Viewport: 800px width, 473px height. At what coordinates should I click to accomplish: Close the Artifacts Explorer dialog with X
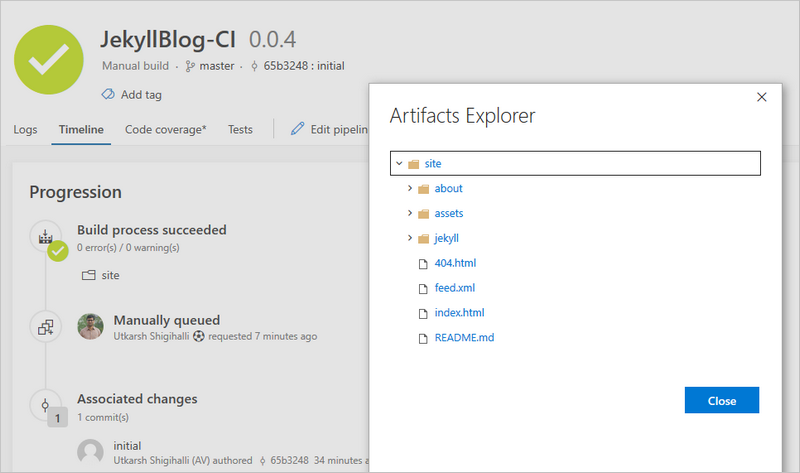point(762,97)
